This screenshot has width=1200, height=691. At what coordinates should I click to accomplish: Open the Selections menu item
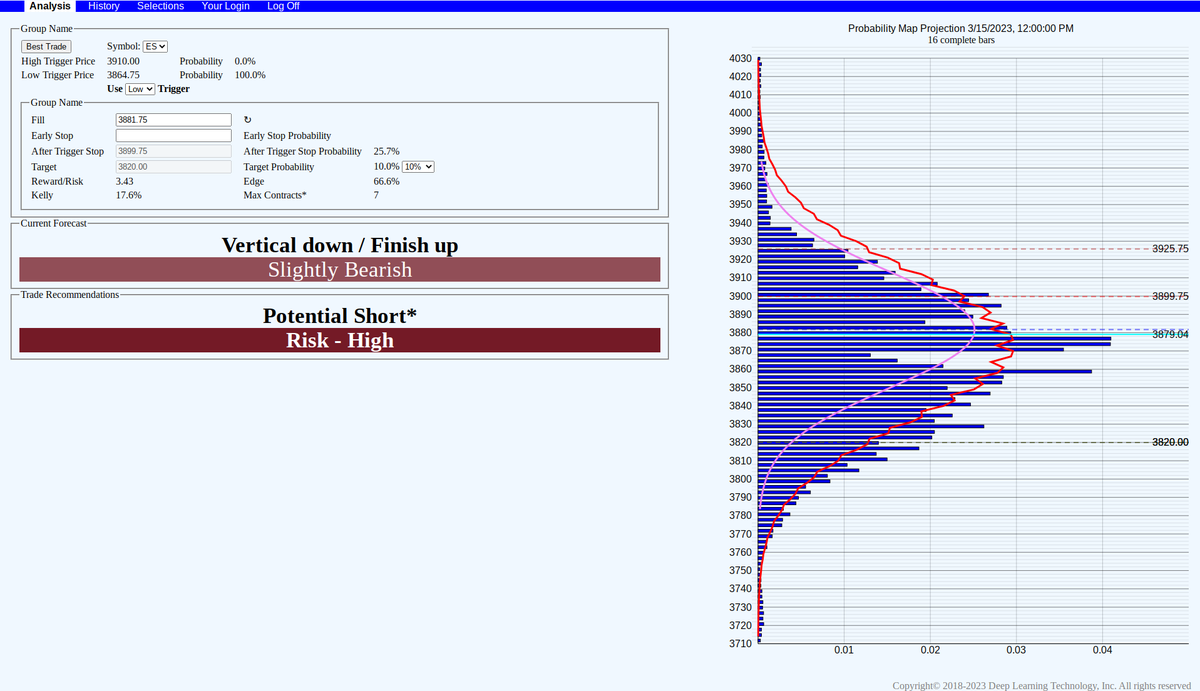[161, 6]
